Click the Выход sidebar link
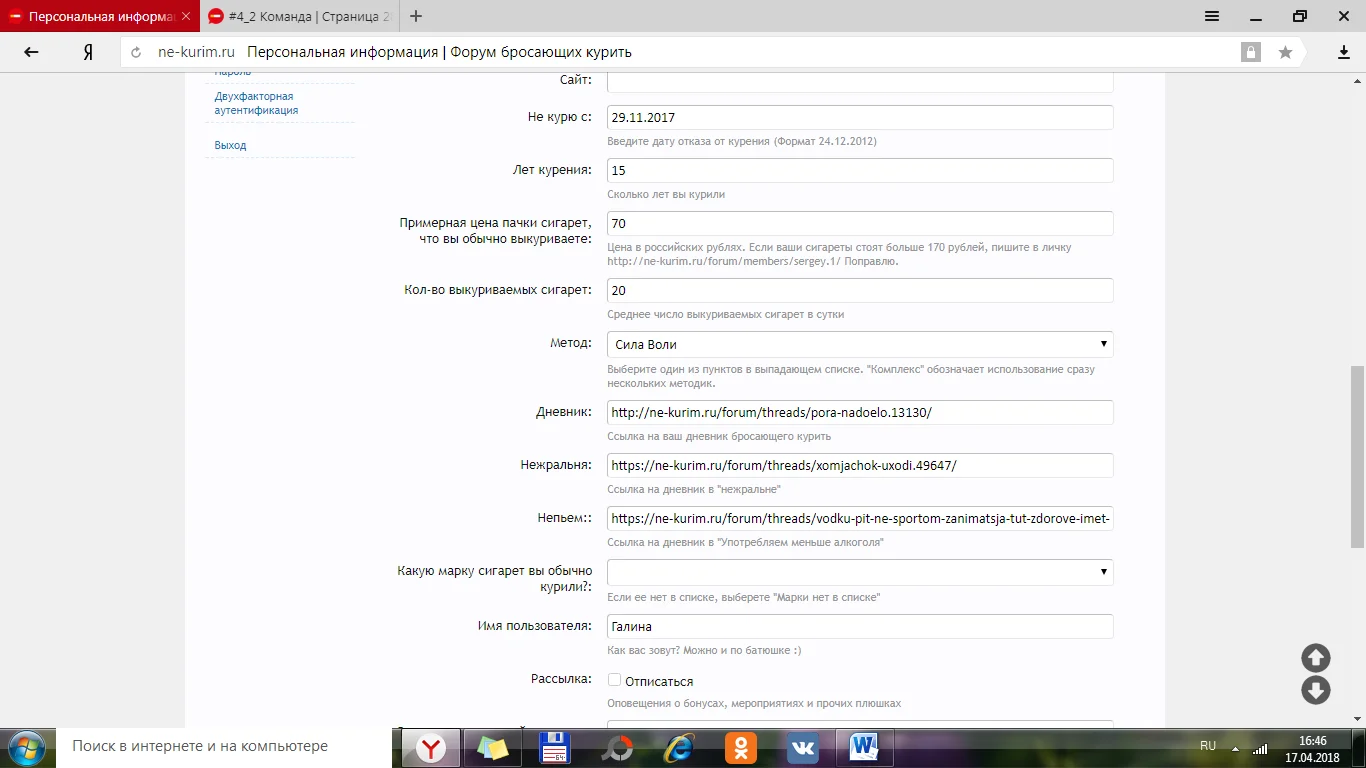Image resolution: width=1366 pixels, height=768 pixels. [230, 145]
